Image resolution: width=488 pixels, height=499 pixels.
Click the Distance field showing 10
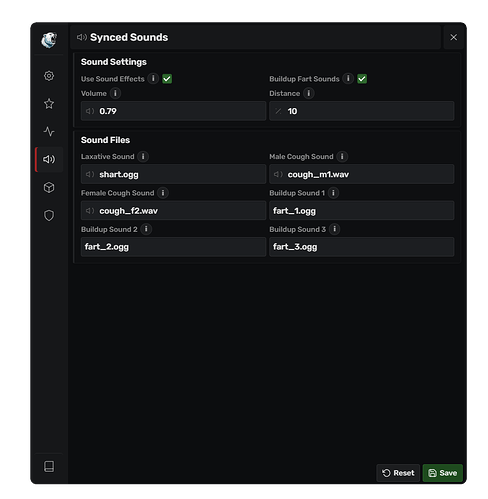pos(362,111)
